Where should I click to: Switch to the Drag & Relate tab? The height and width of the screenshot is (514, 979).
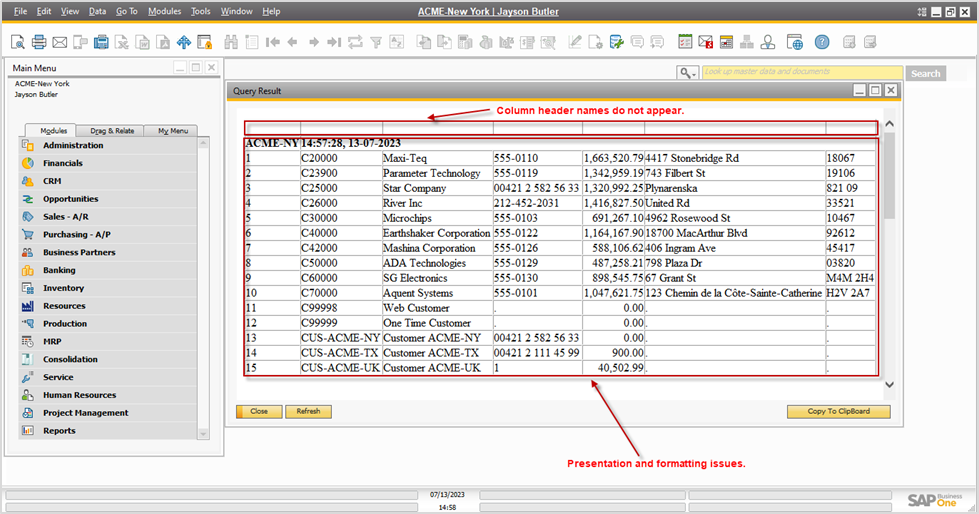tap(111, 131)
